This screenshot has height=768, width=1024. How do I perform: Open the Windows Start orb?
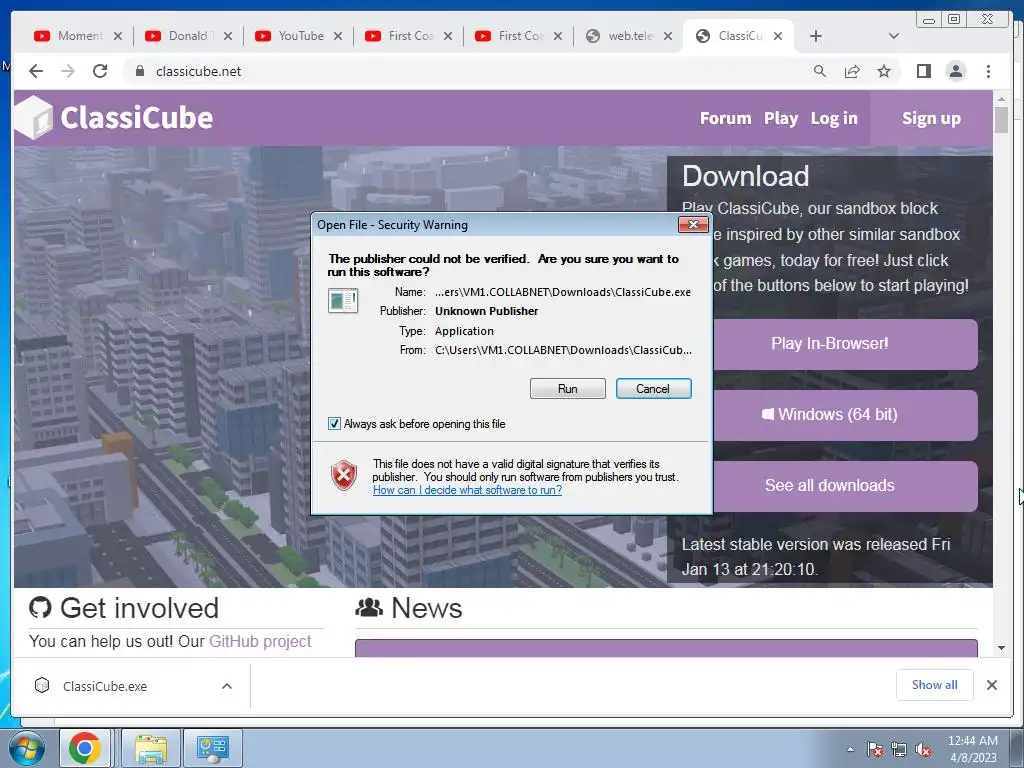coord(27,748)
